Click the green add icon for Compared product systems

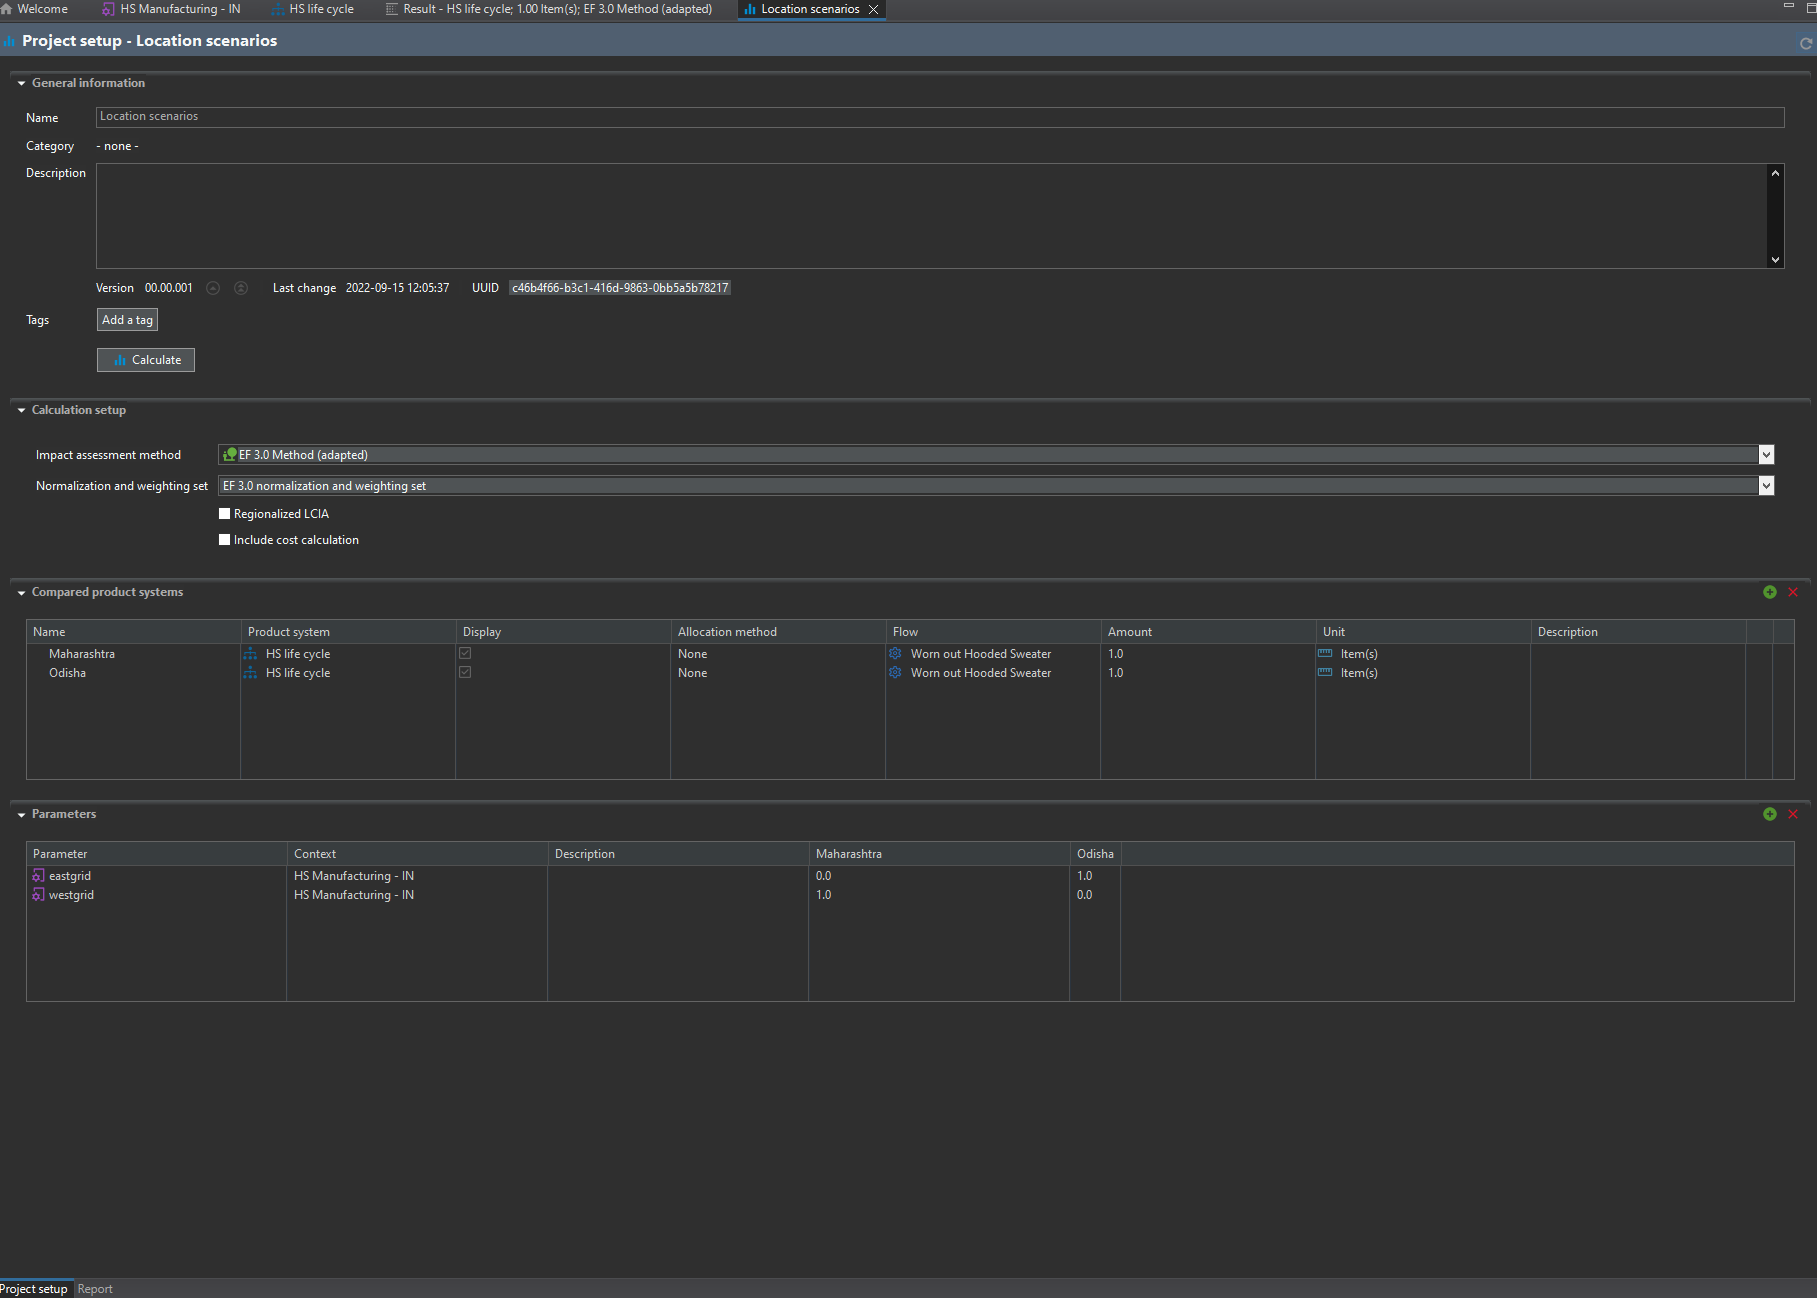point(1769,592)
